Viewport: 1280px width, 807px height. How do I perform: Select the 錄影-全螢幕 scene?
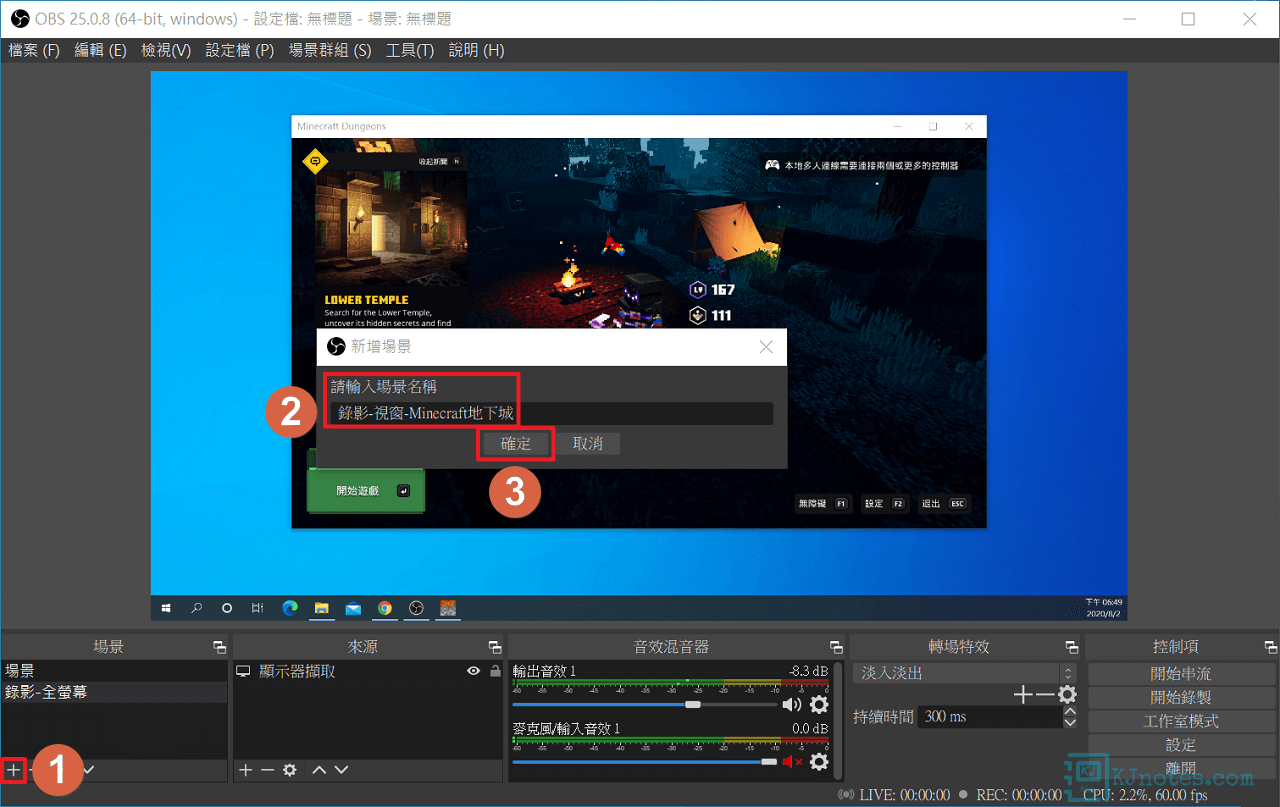point(114,692)
